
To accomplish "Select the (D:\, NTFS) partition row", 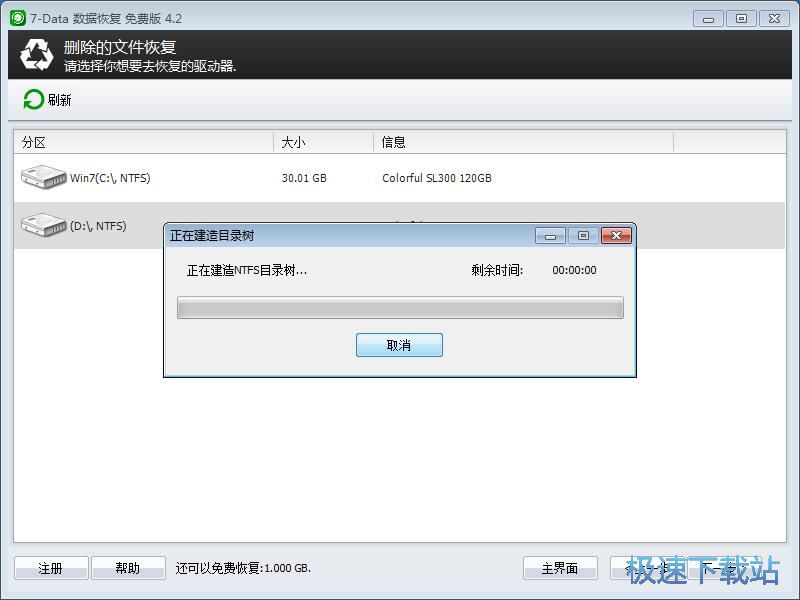I will [x=110, y=225].
